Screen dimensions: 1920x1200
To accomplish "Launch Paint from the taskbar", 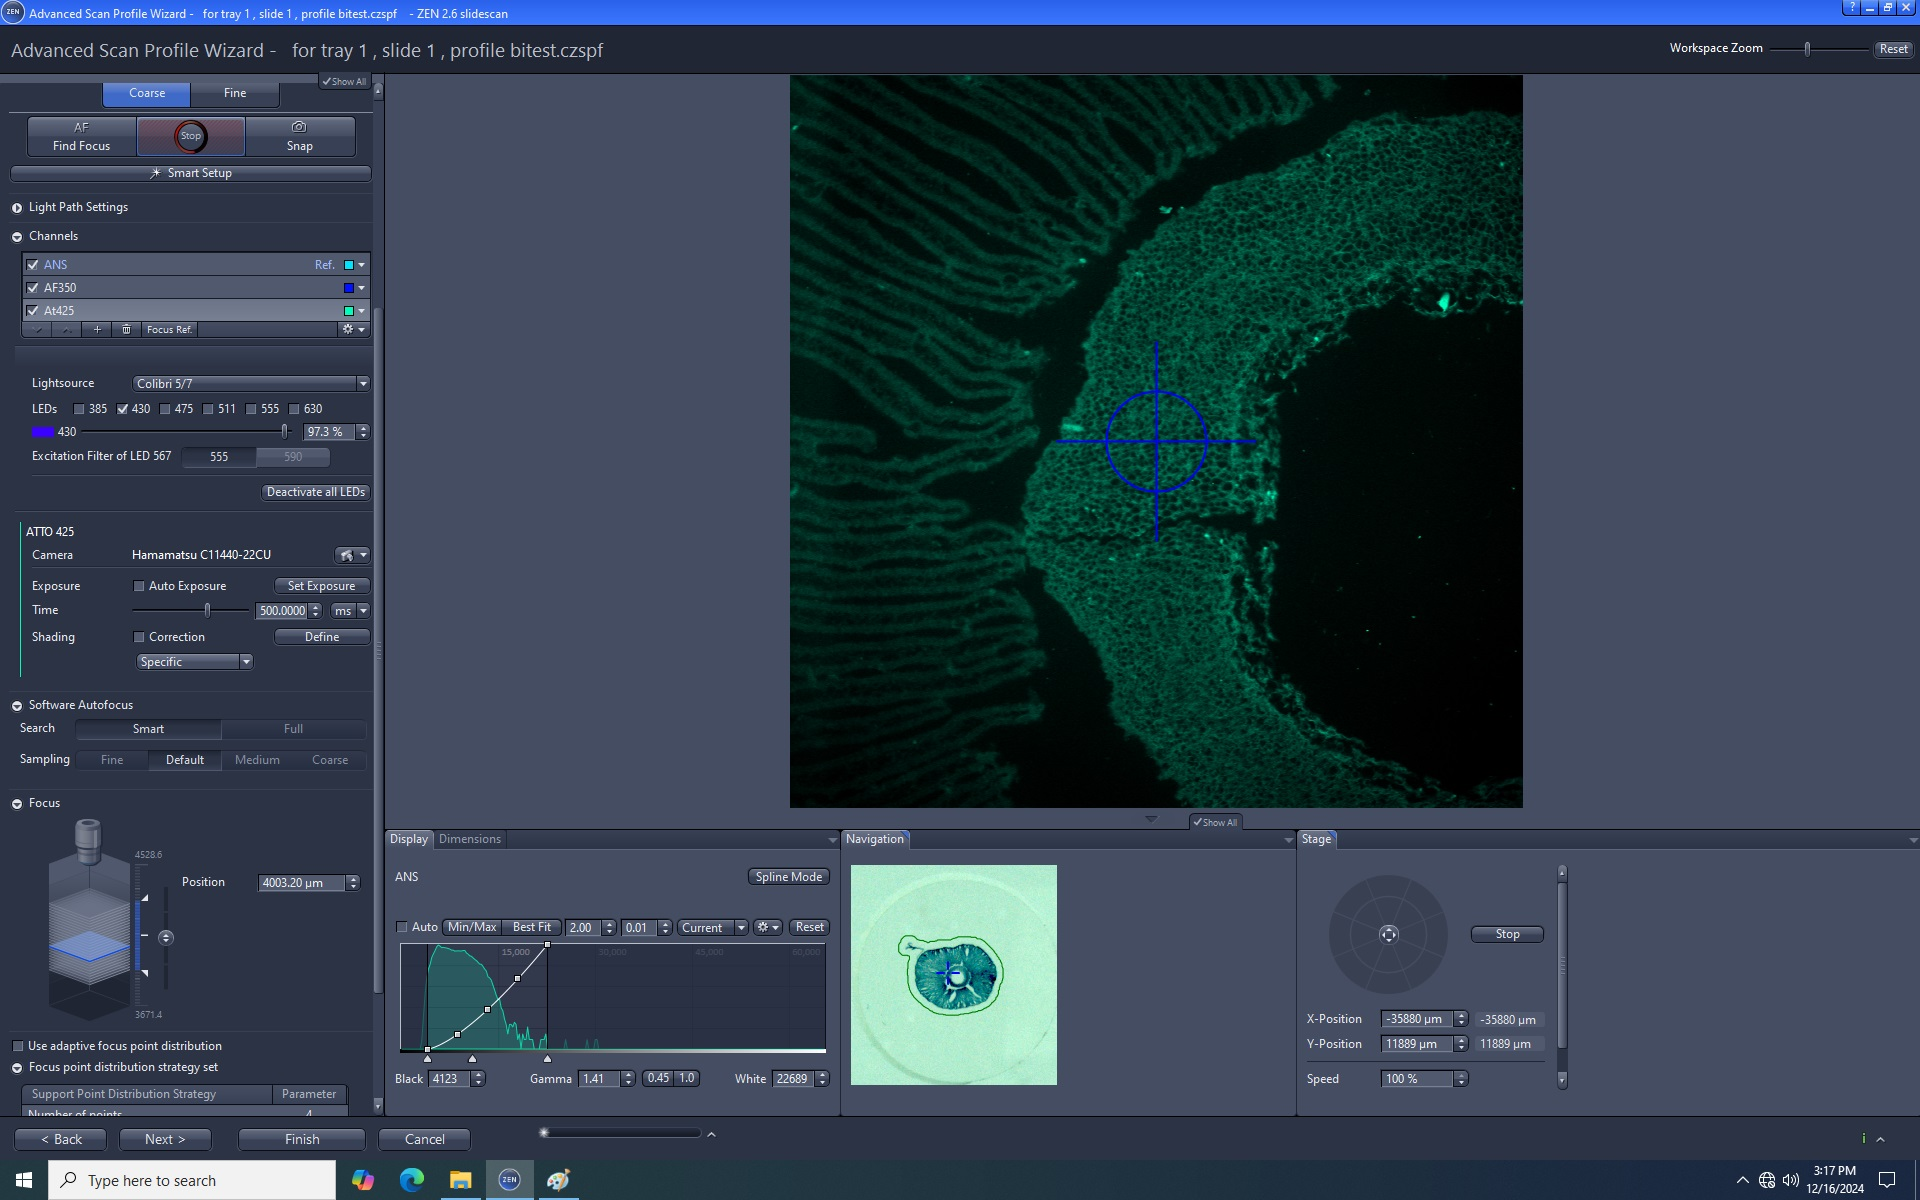I will 558,1180.
